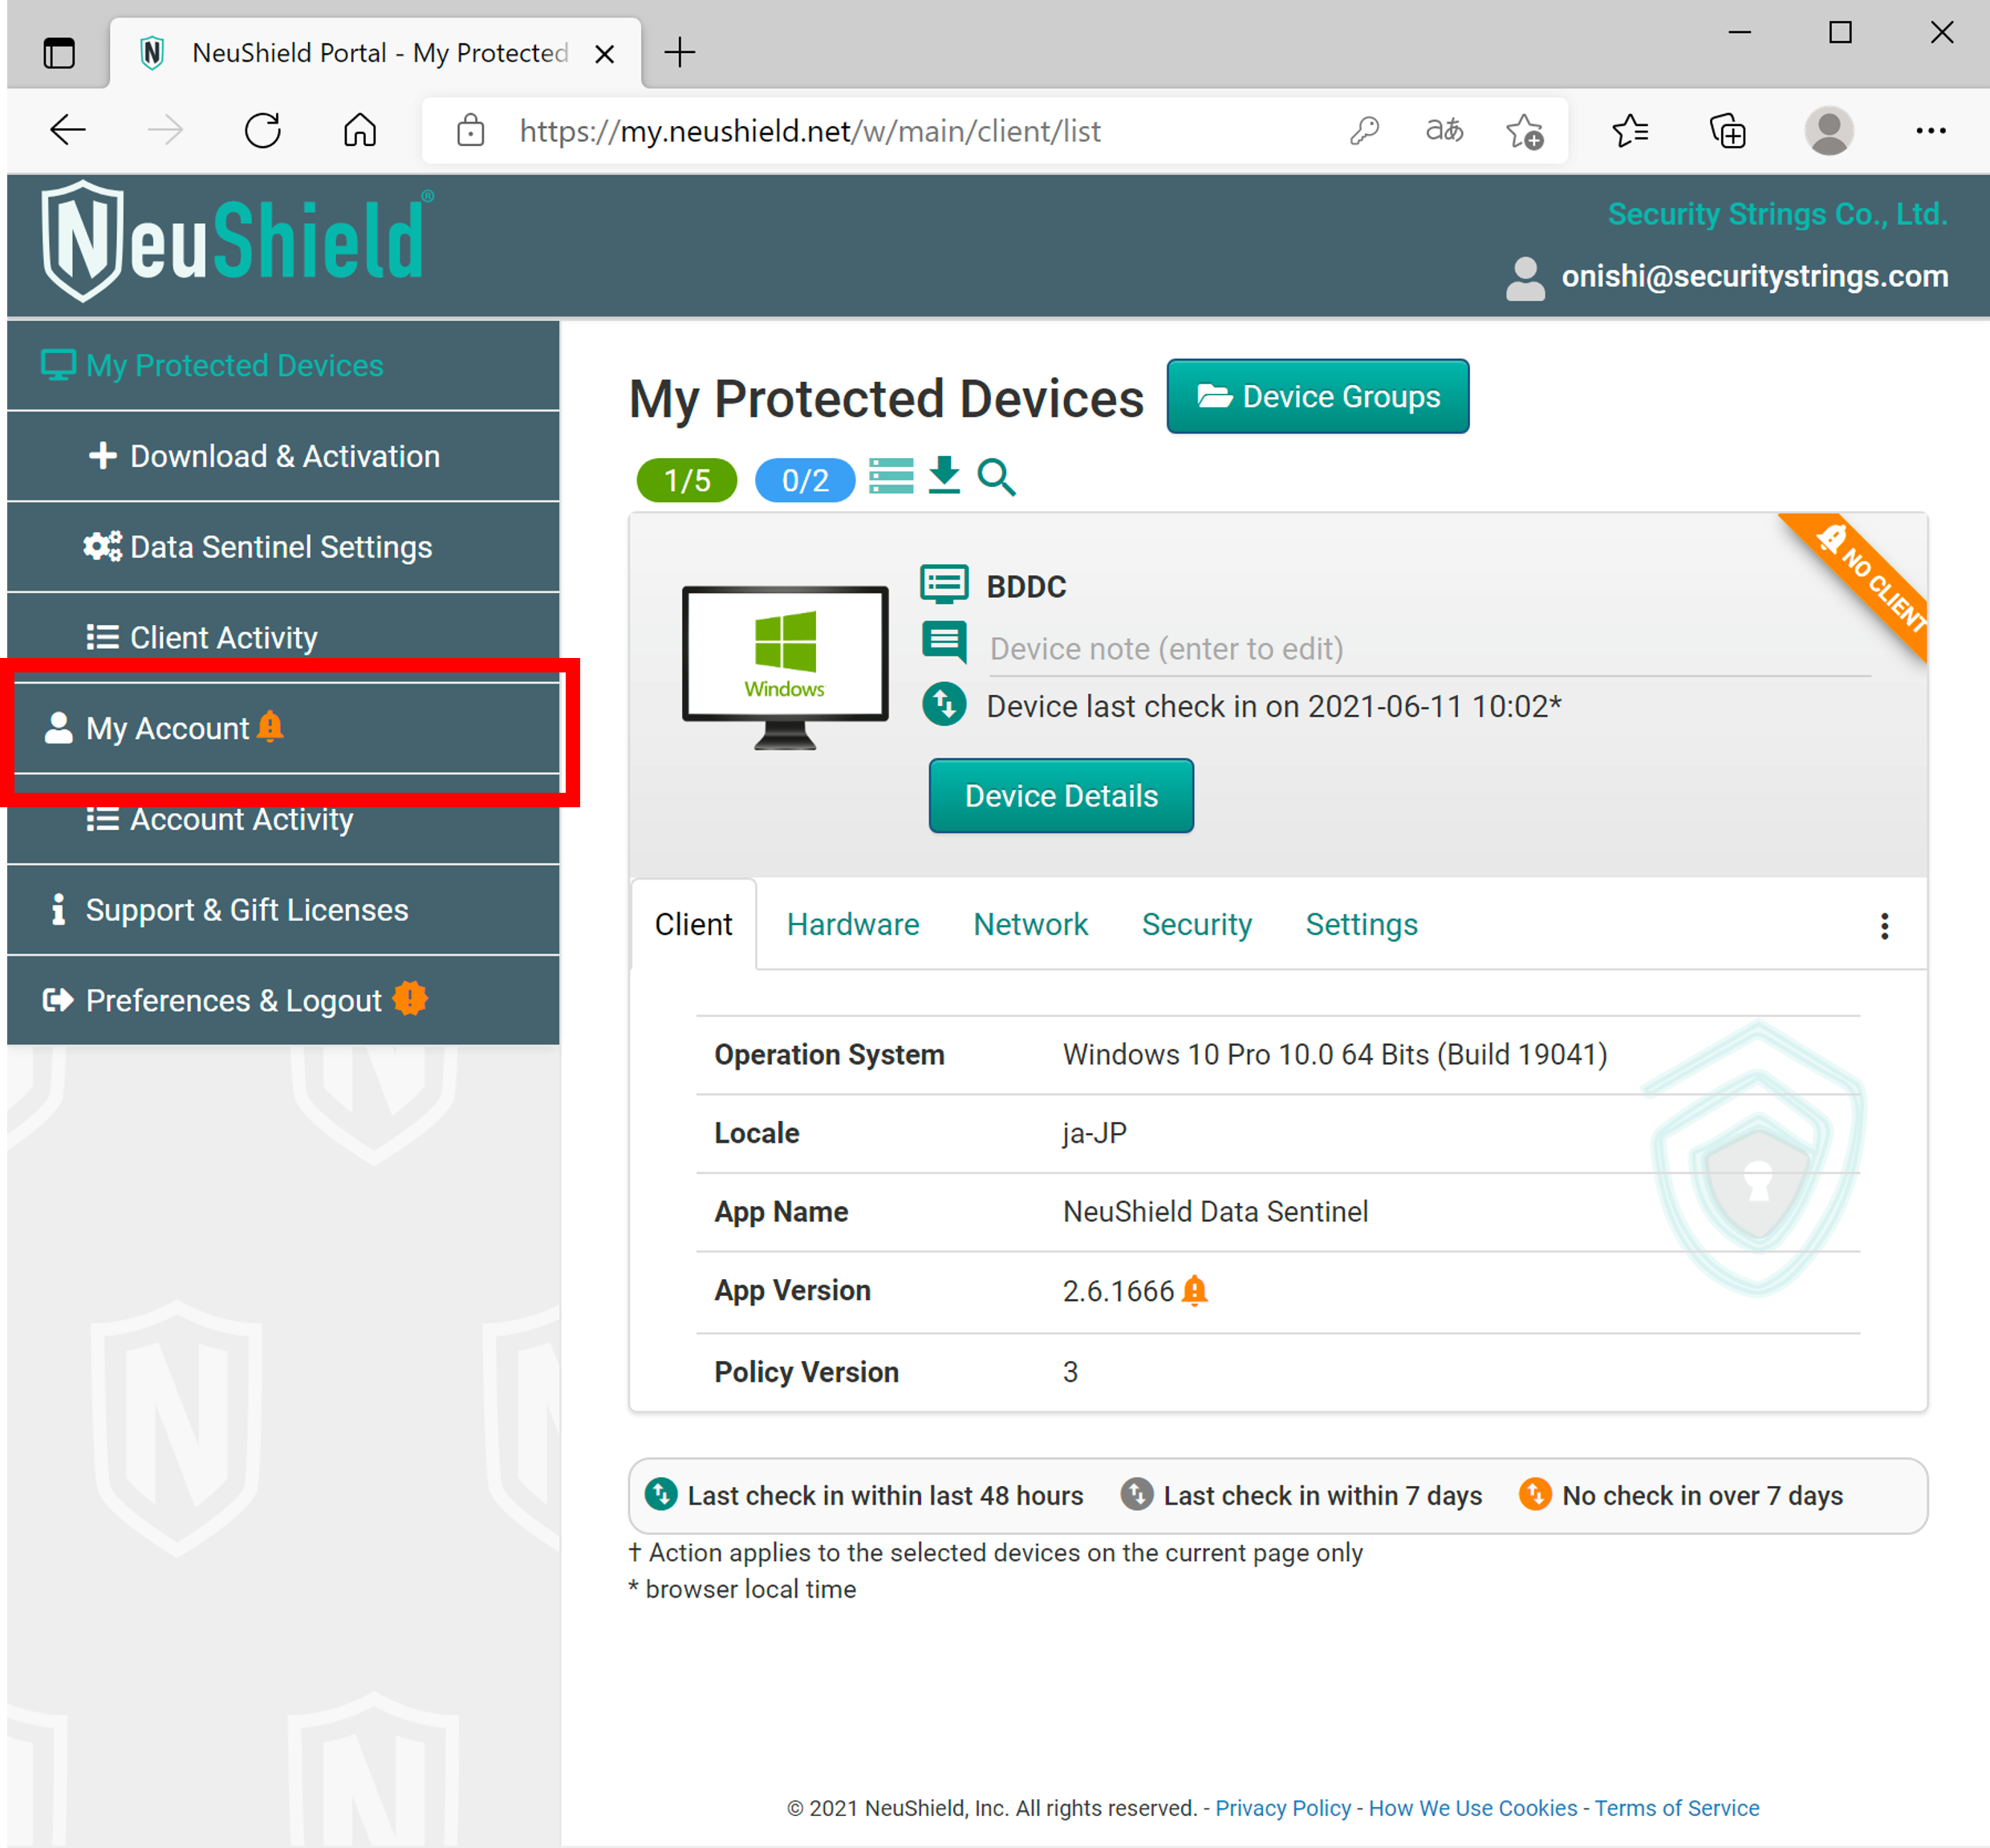Switch to the Network tab
This screenshot has width=1990, height=1848.
coord(1030,924)
